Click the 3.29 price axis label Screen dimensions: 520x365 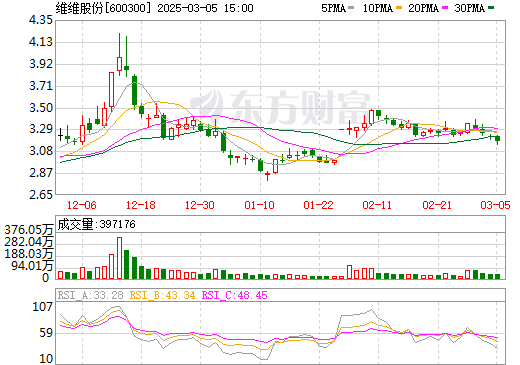coord(41,129)
